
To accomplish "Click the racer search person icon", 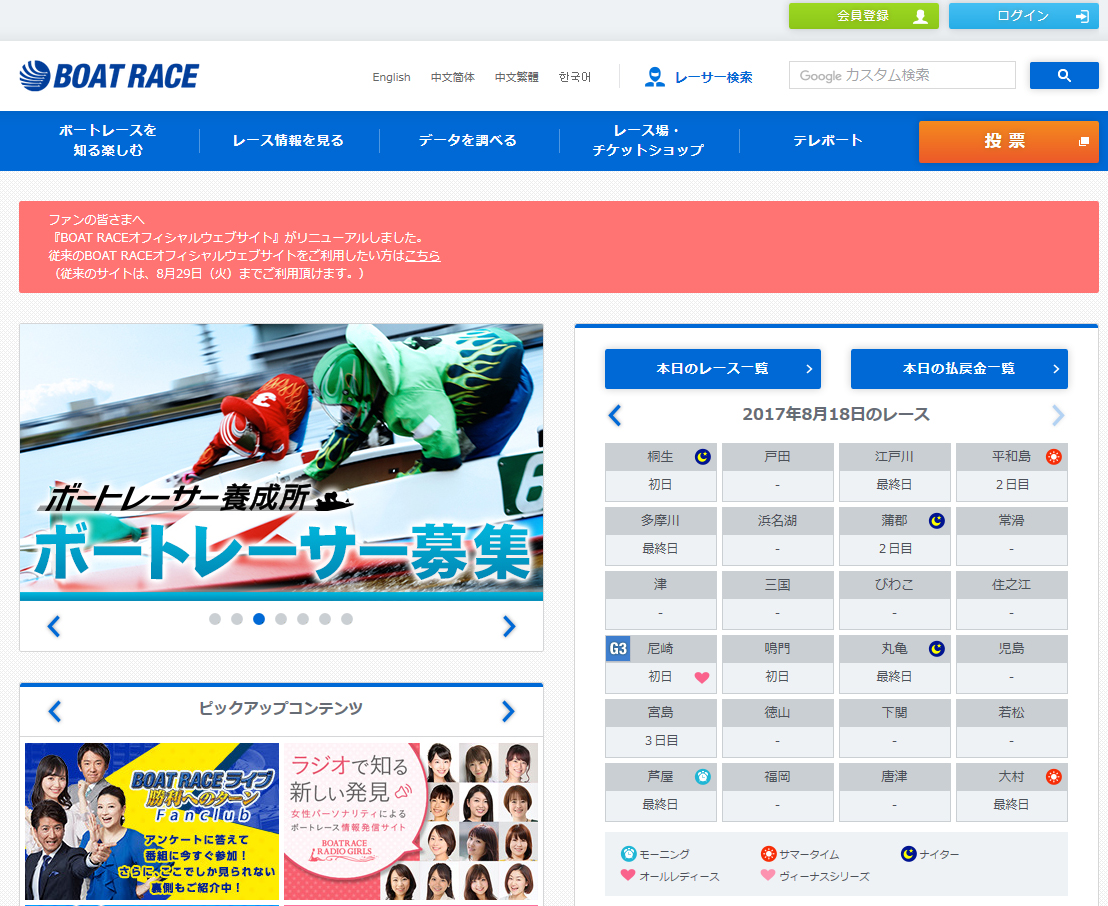I will coord(654,76).
